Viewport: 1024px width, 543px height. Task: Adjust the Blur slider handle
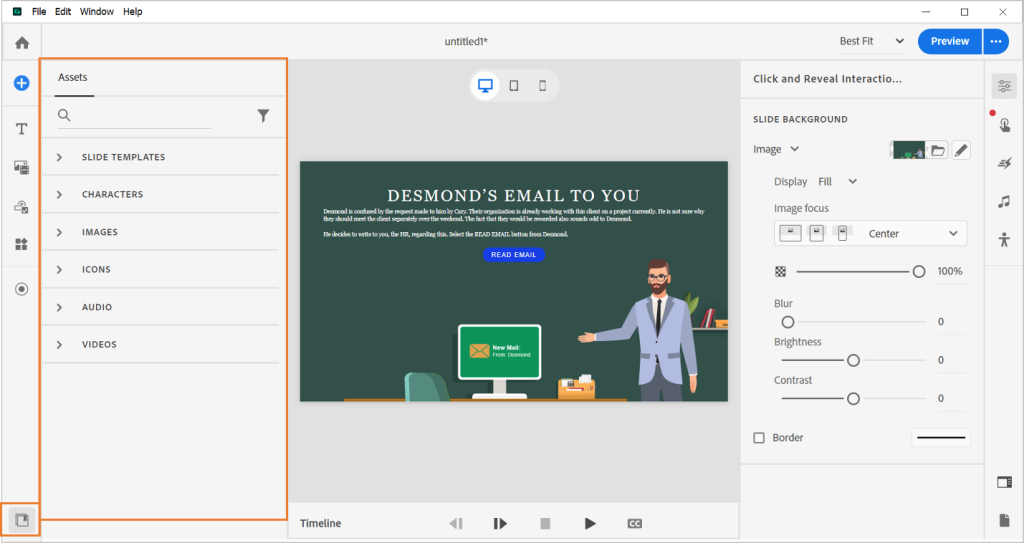click(x=788, y=322)
